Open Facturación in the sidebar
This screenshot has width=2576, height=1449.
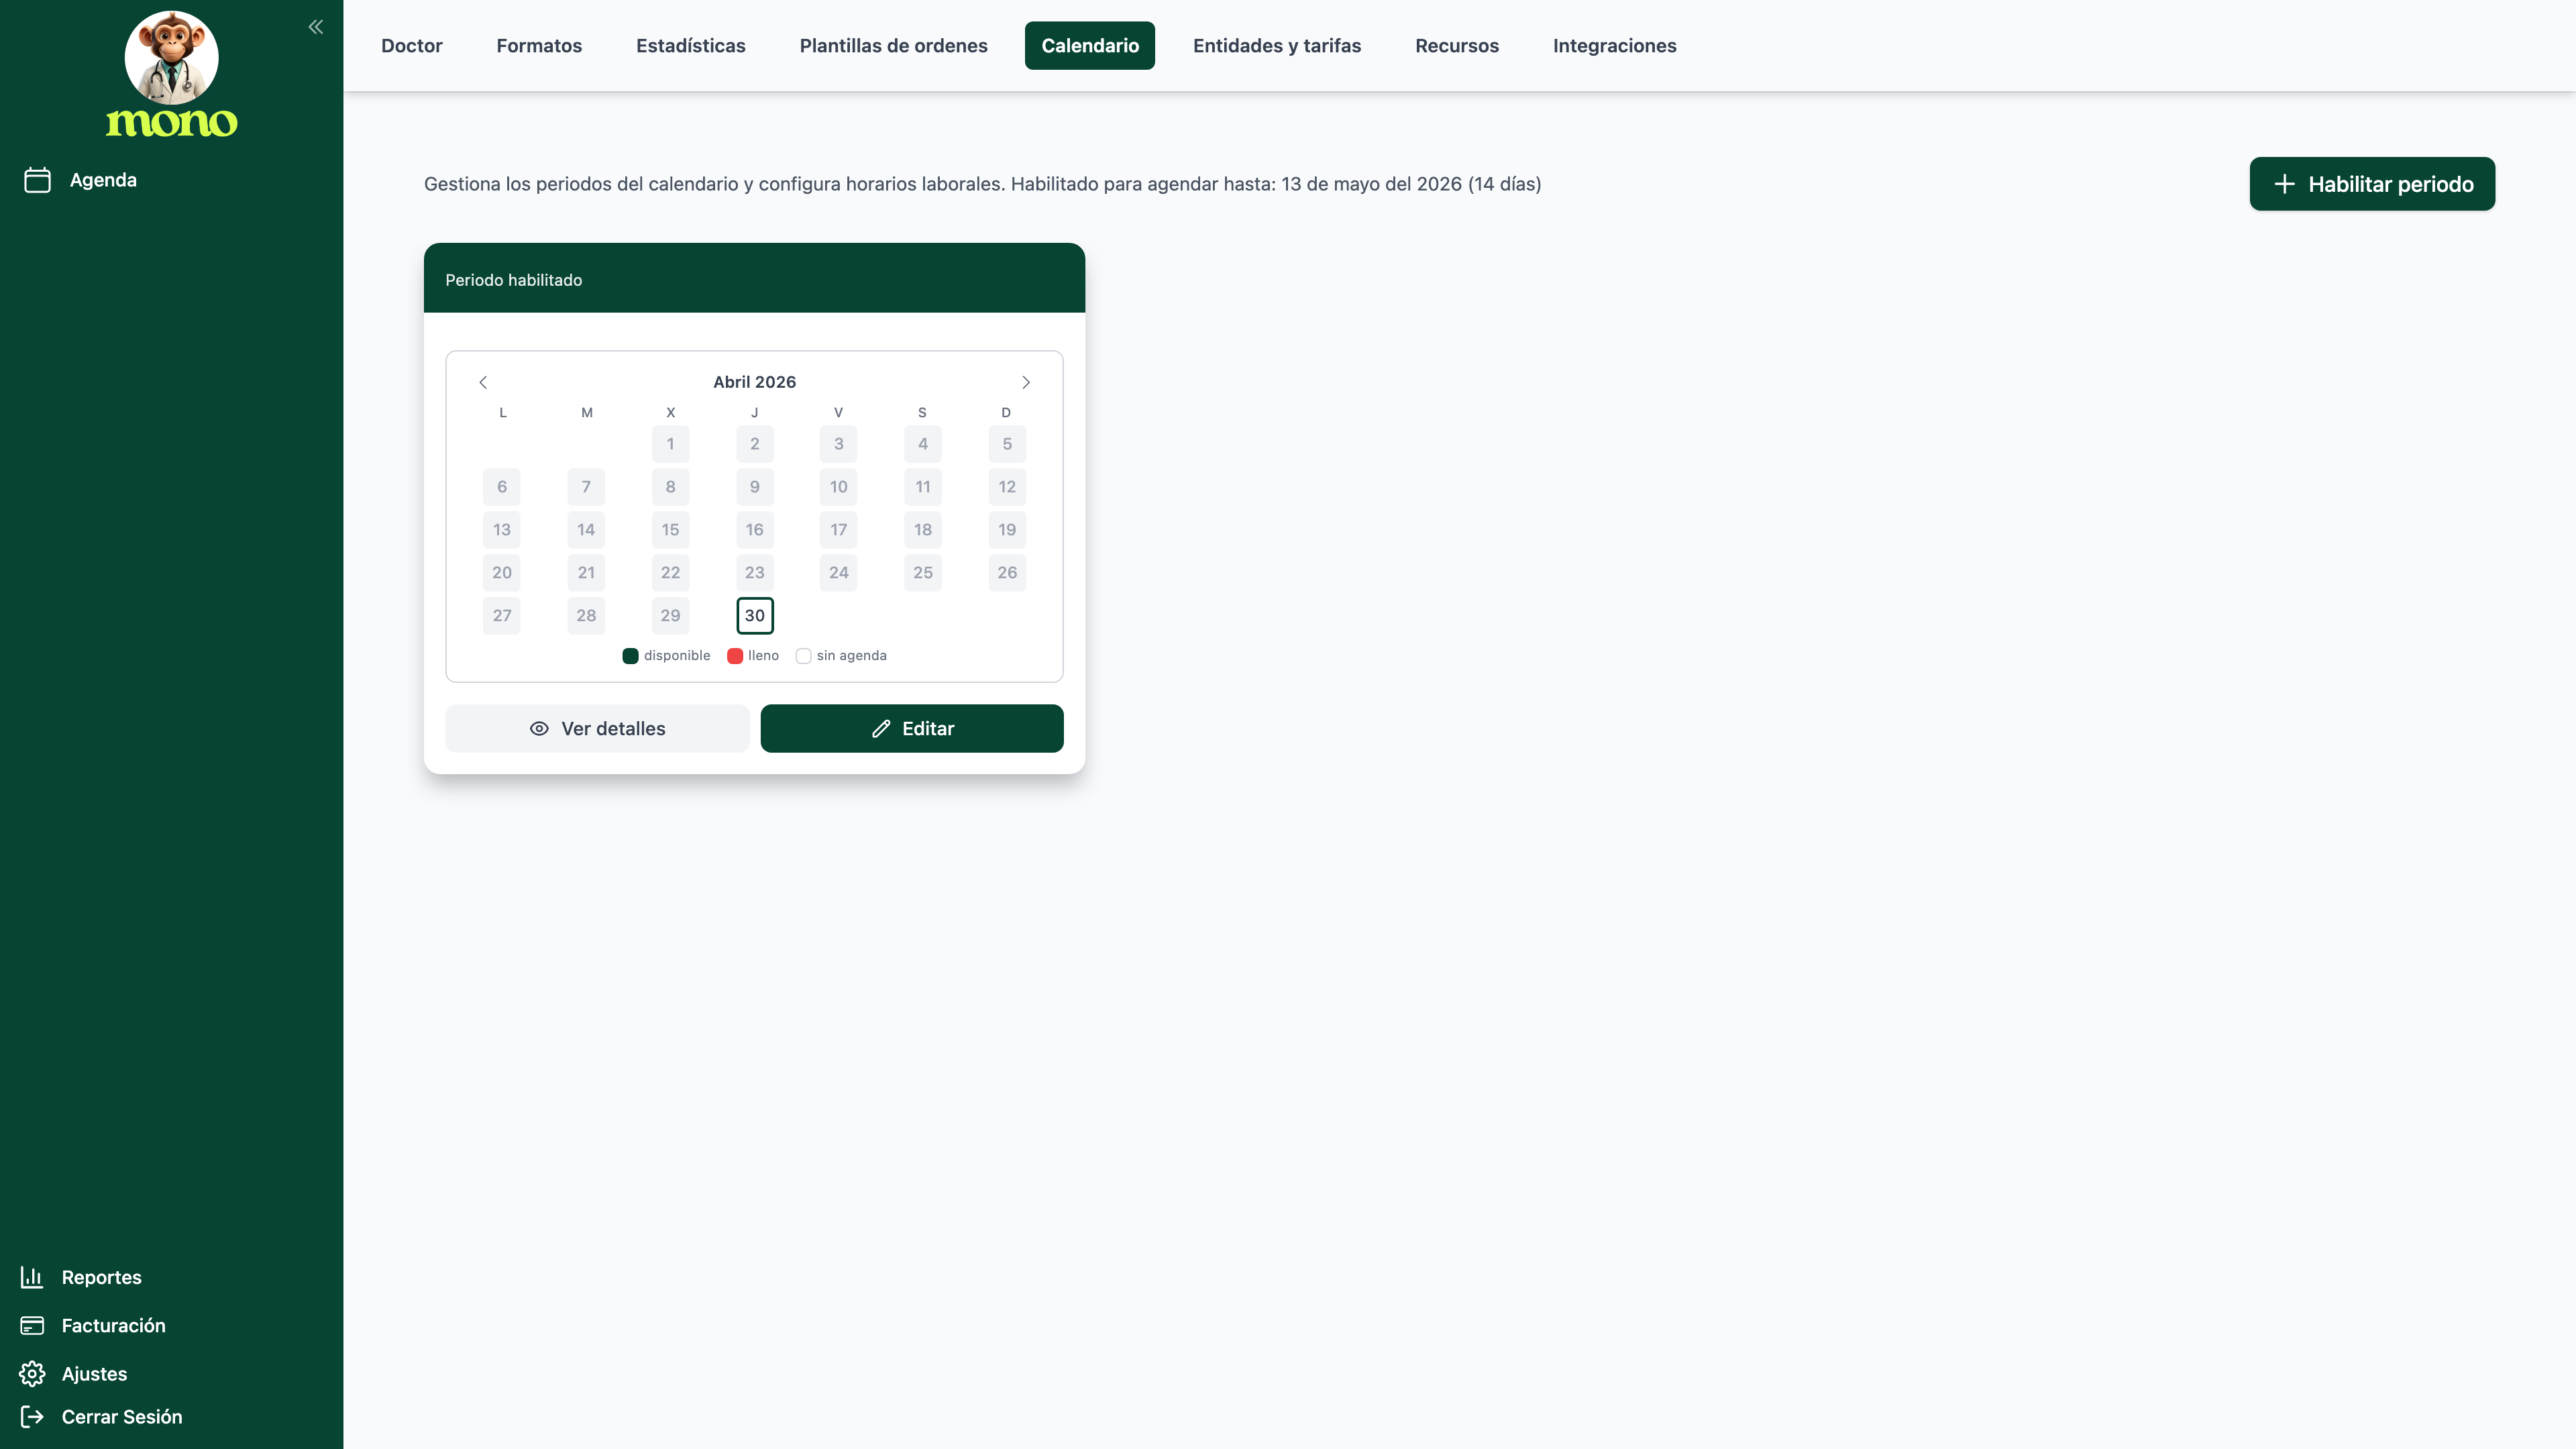pyautogui.click(x=94, y=1325)
